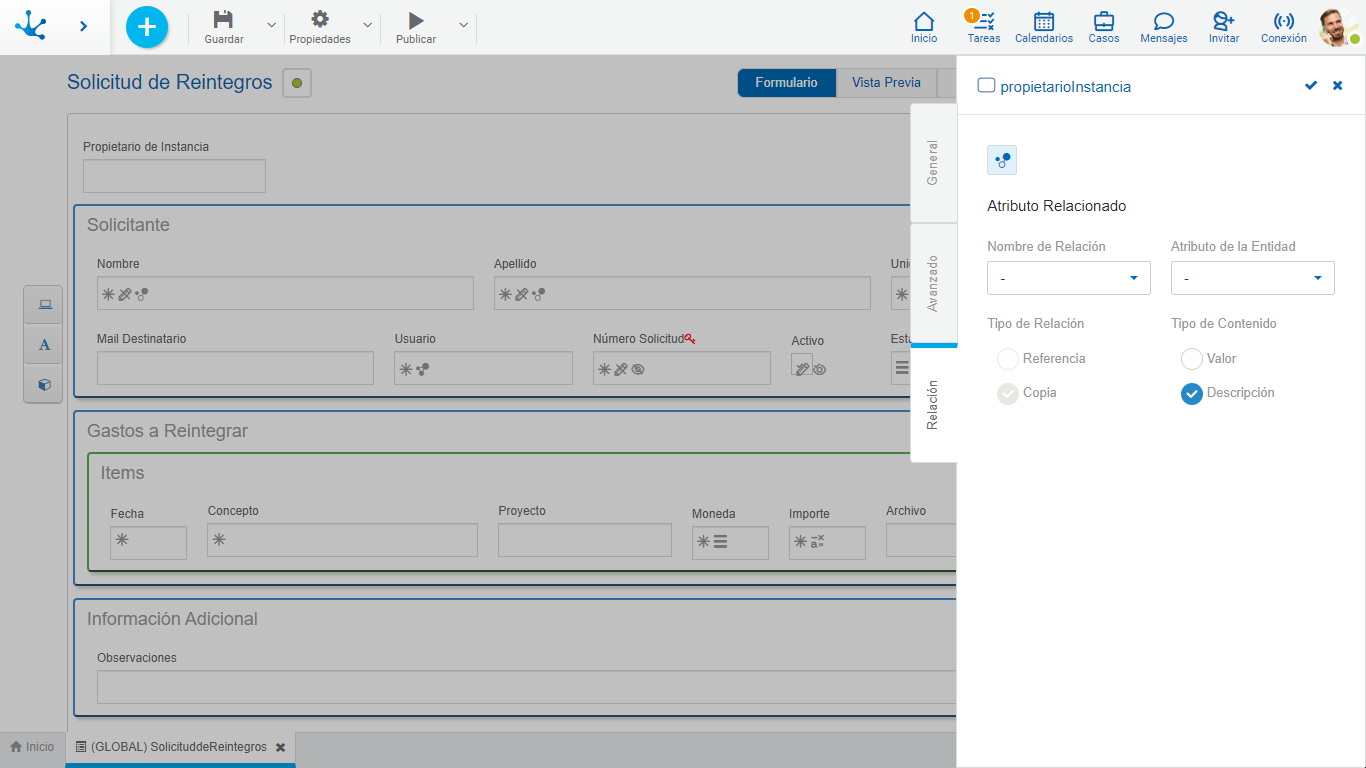
Task: Click the Conexión status icon
Action: pyautogui.click(x=1283, y=22)
